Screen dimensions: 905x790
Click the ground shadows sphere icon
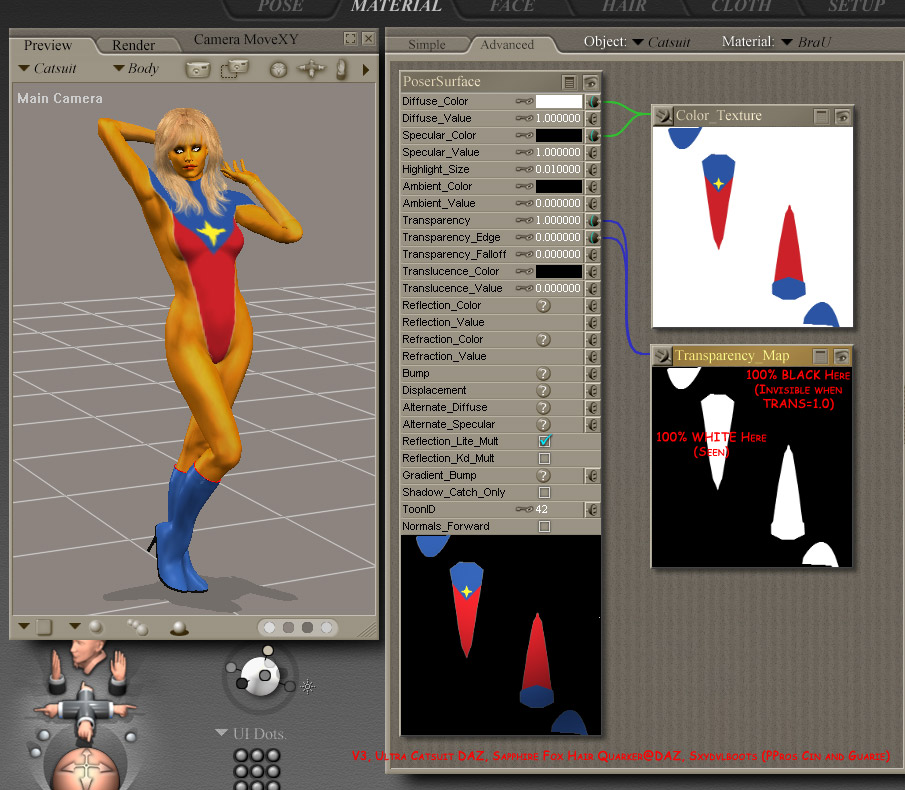(179, 628)
